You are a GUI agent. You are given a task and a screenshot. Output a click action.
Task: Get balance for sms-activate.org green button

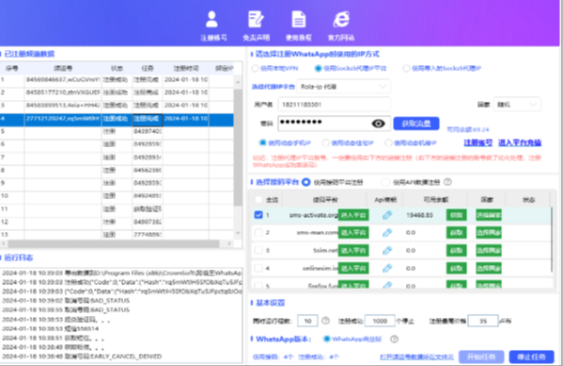pos(456,215)
